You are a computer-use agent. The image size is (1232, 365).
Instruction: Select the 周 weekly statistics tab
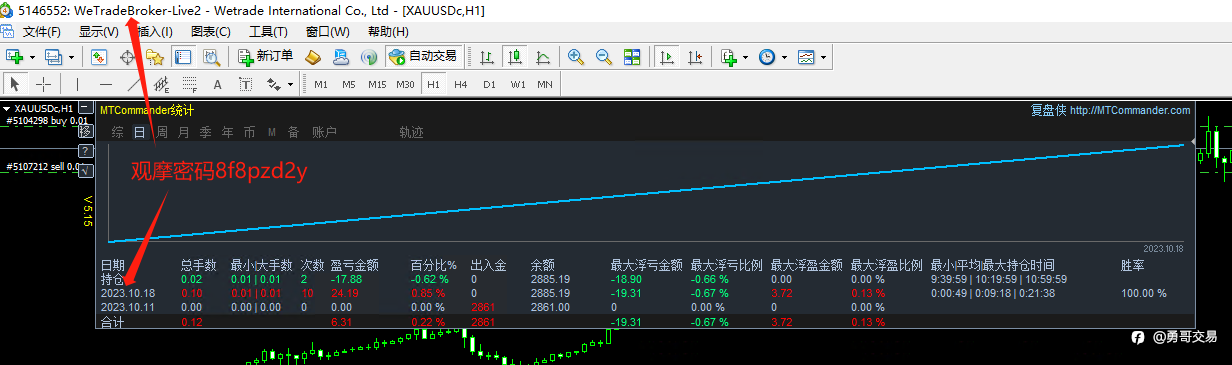point(161,132)
